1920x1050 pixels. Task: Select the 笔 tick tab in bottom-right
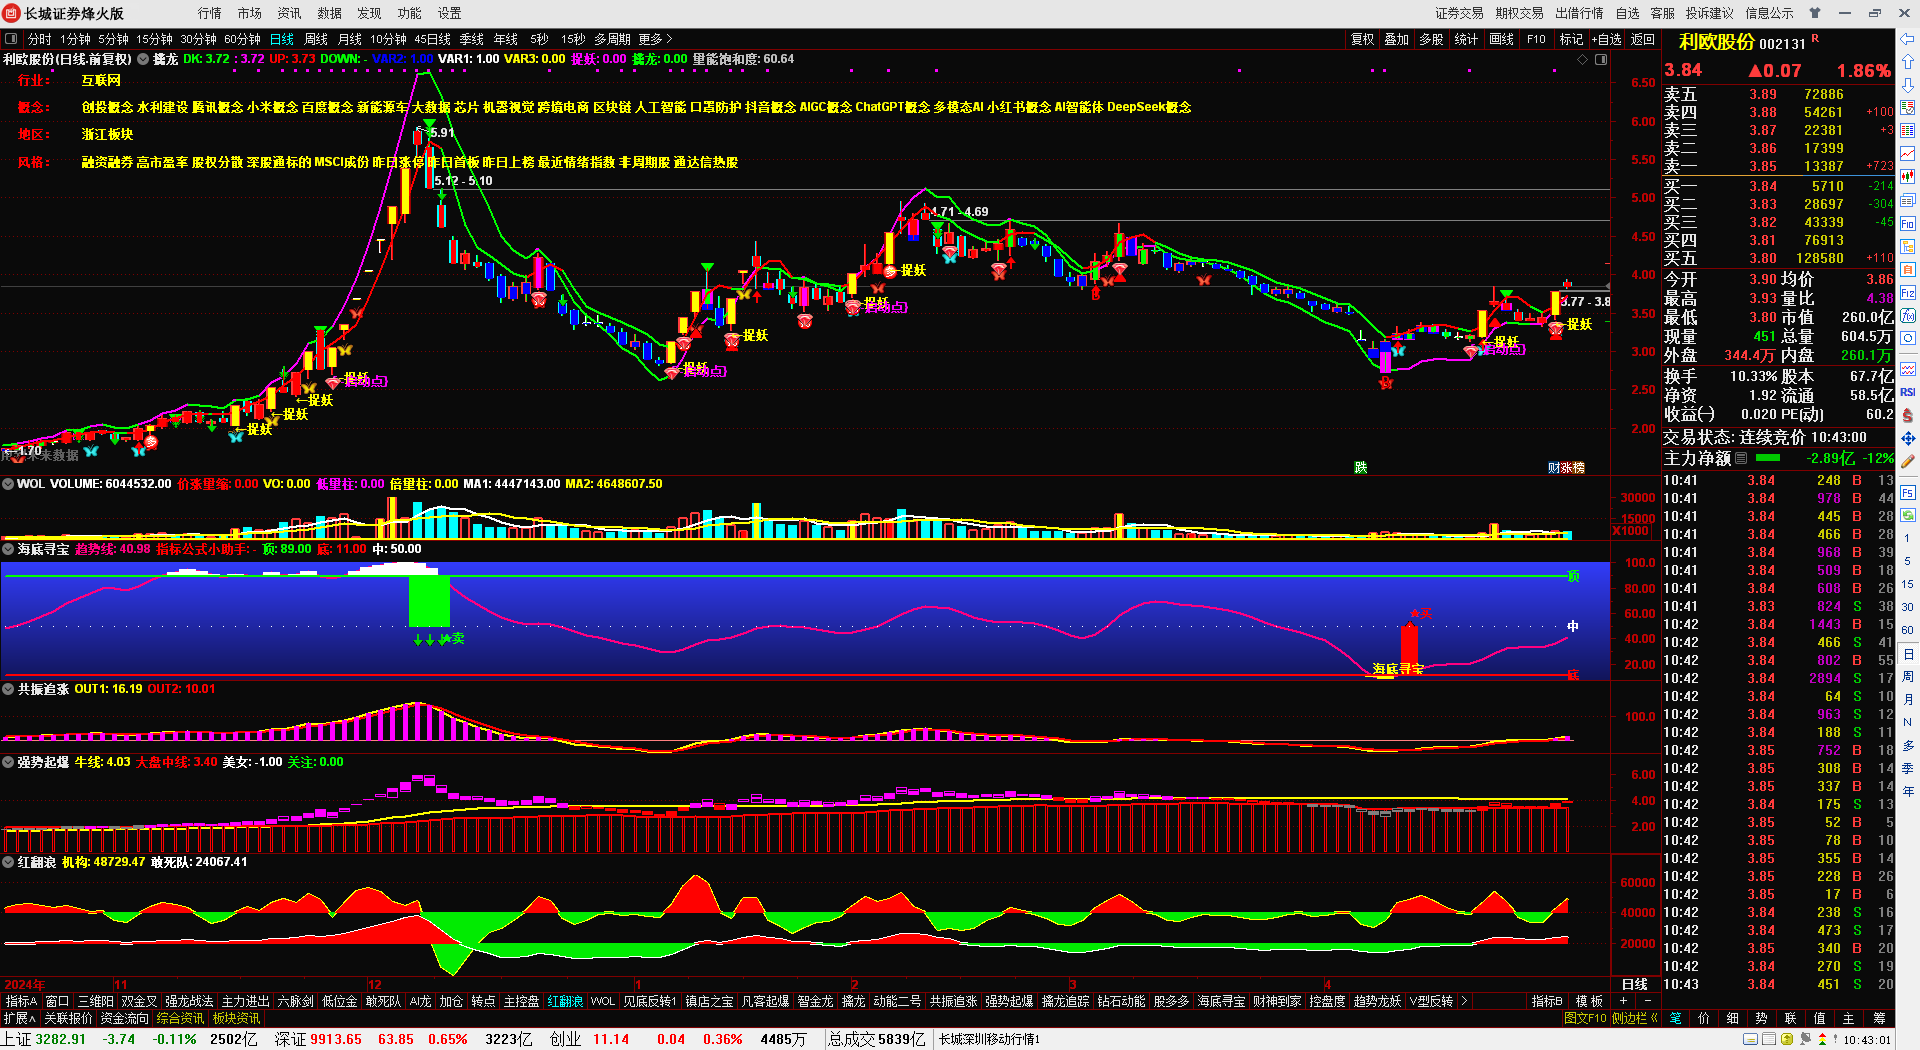click(1675, 1018)
